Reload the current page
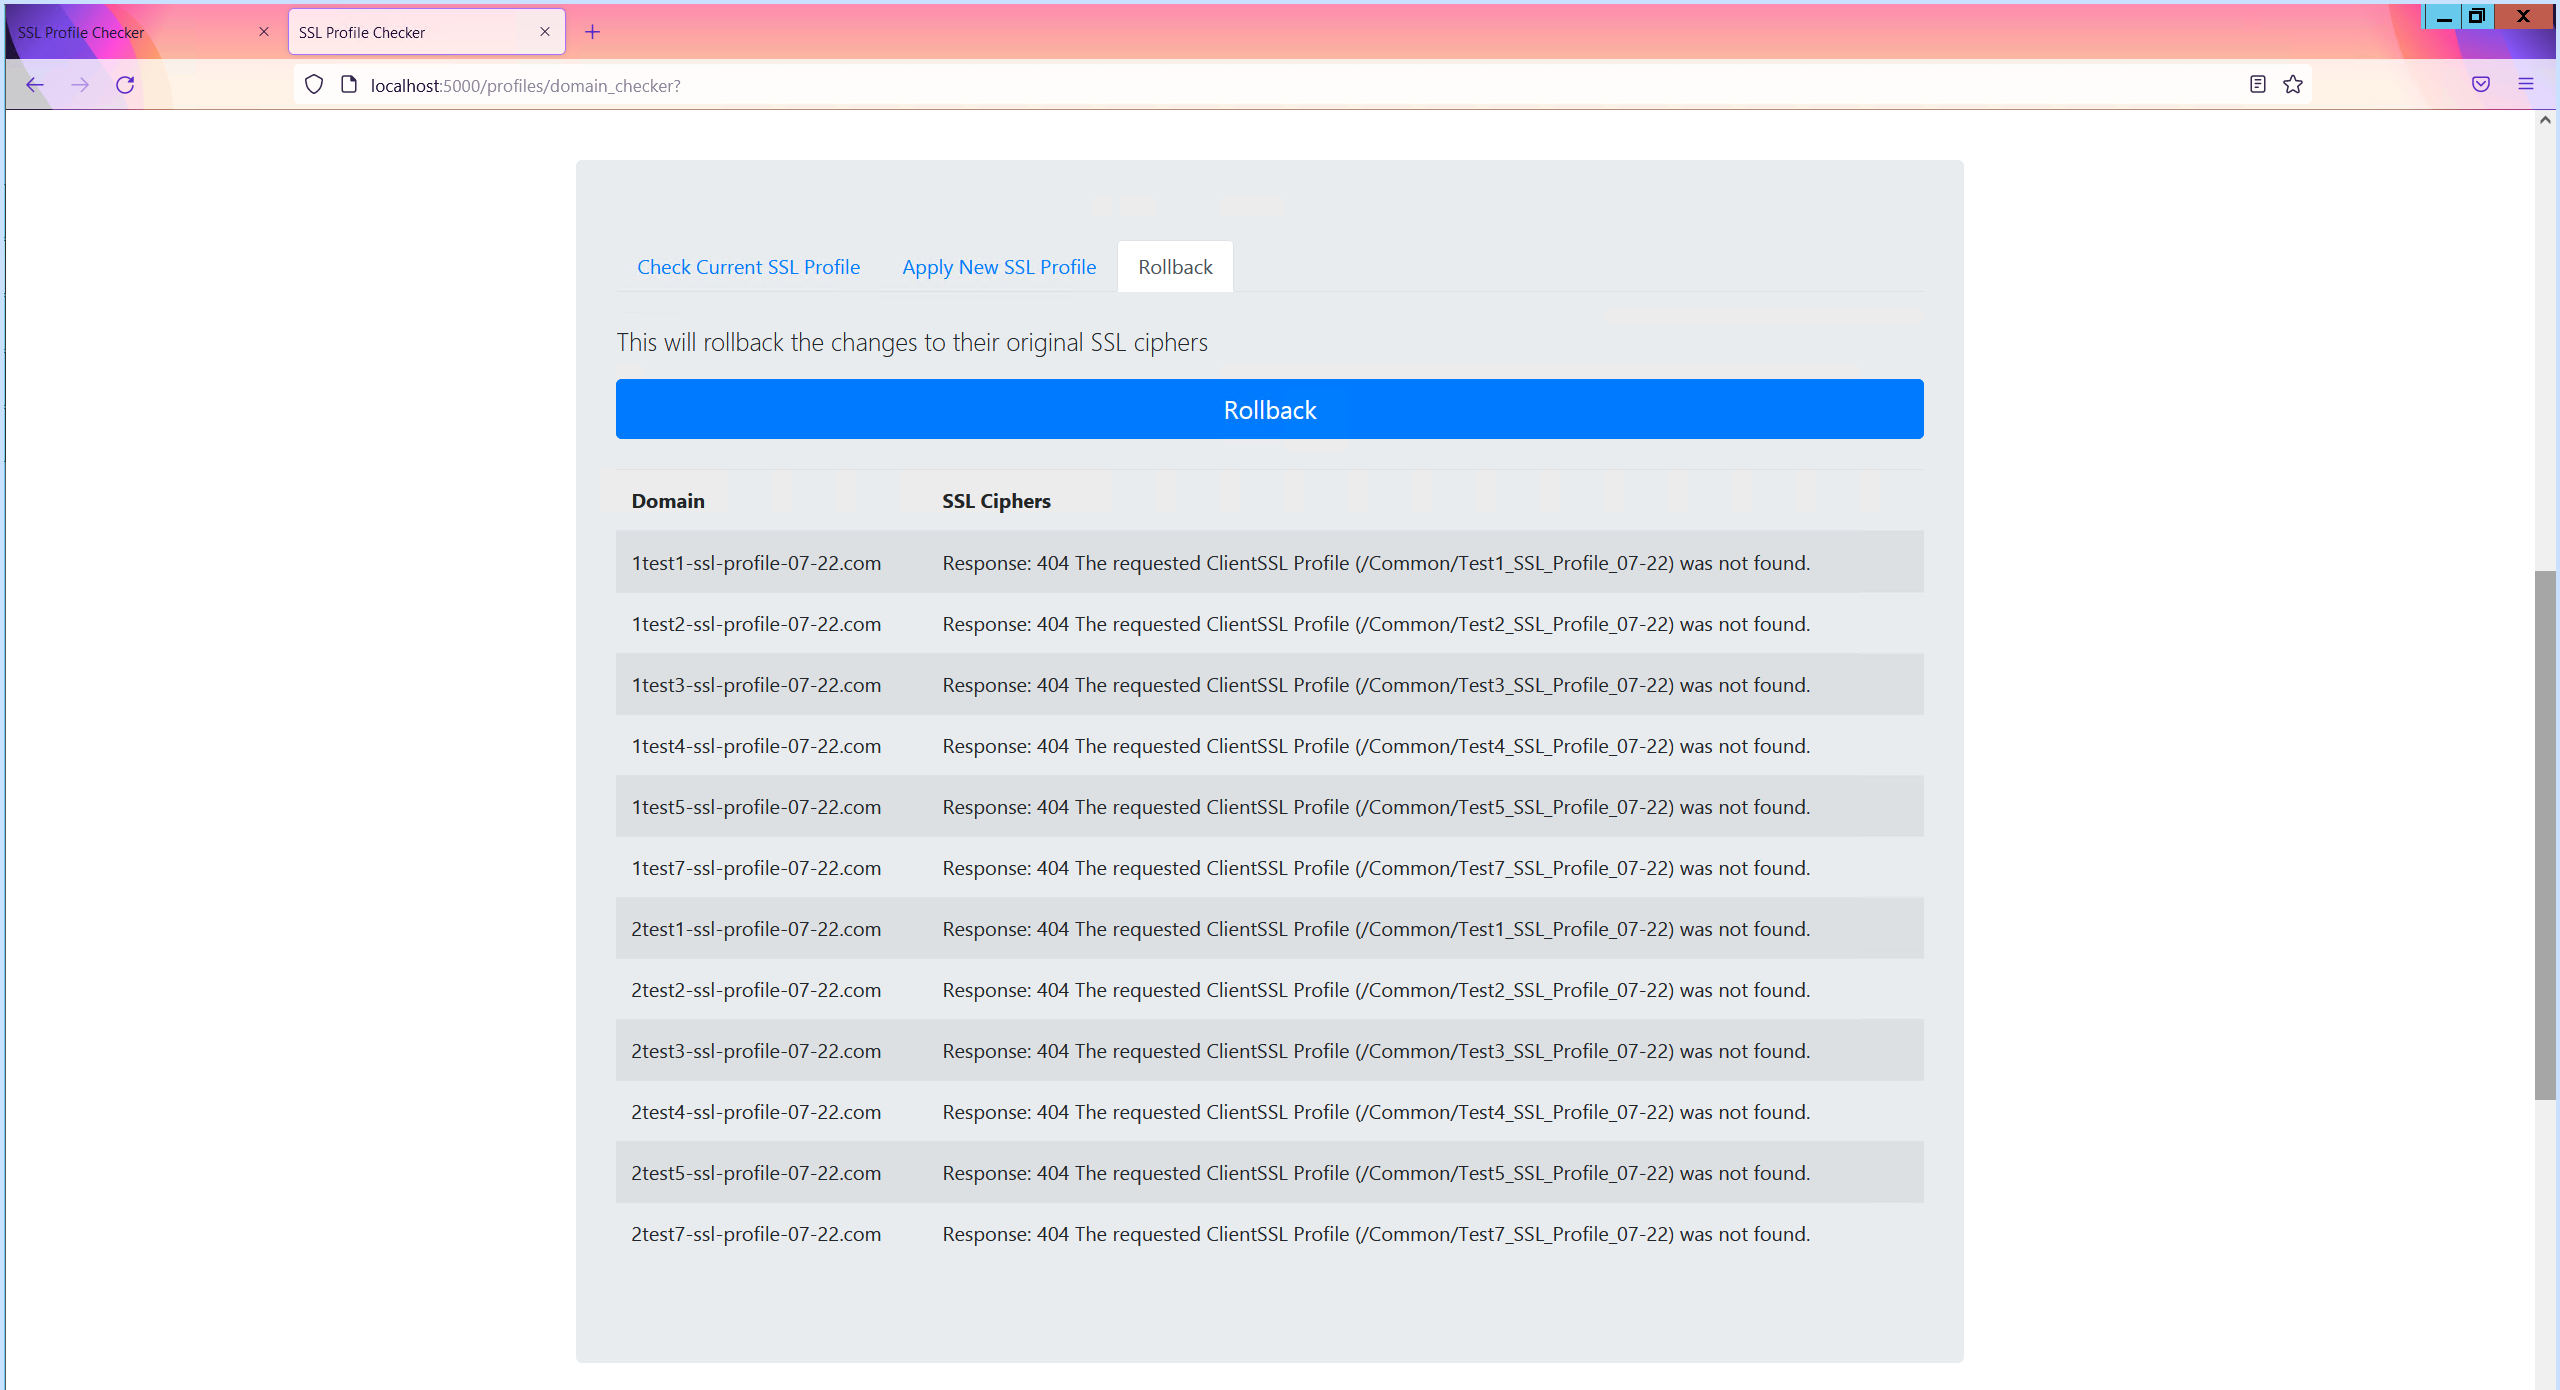This screenshot has height=1390, width=2560. (125, 85)
